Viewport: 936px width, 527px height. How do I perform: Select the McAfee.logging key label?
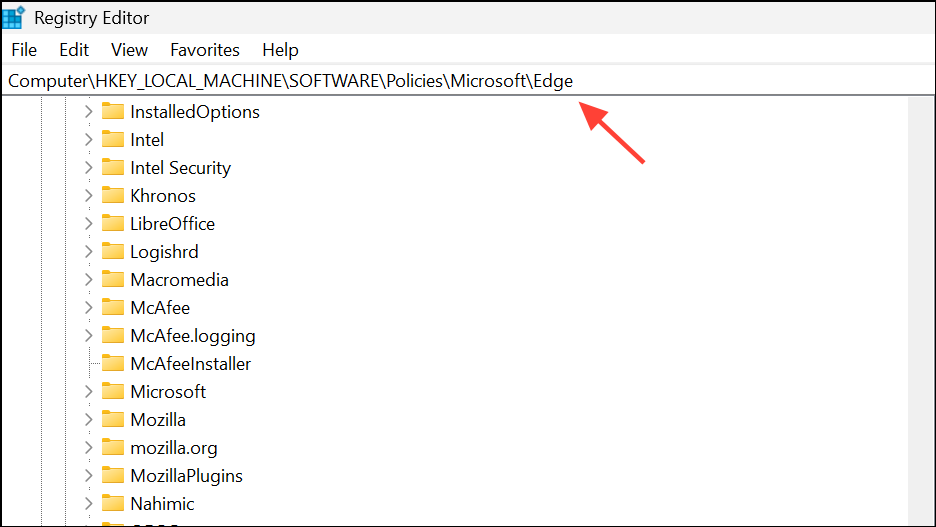tap(192, 336)
